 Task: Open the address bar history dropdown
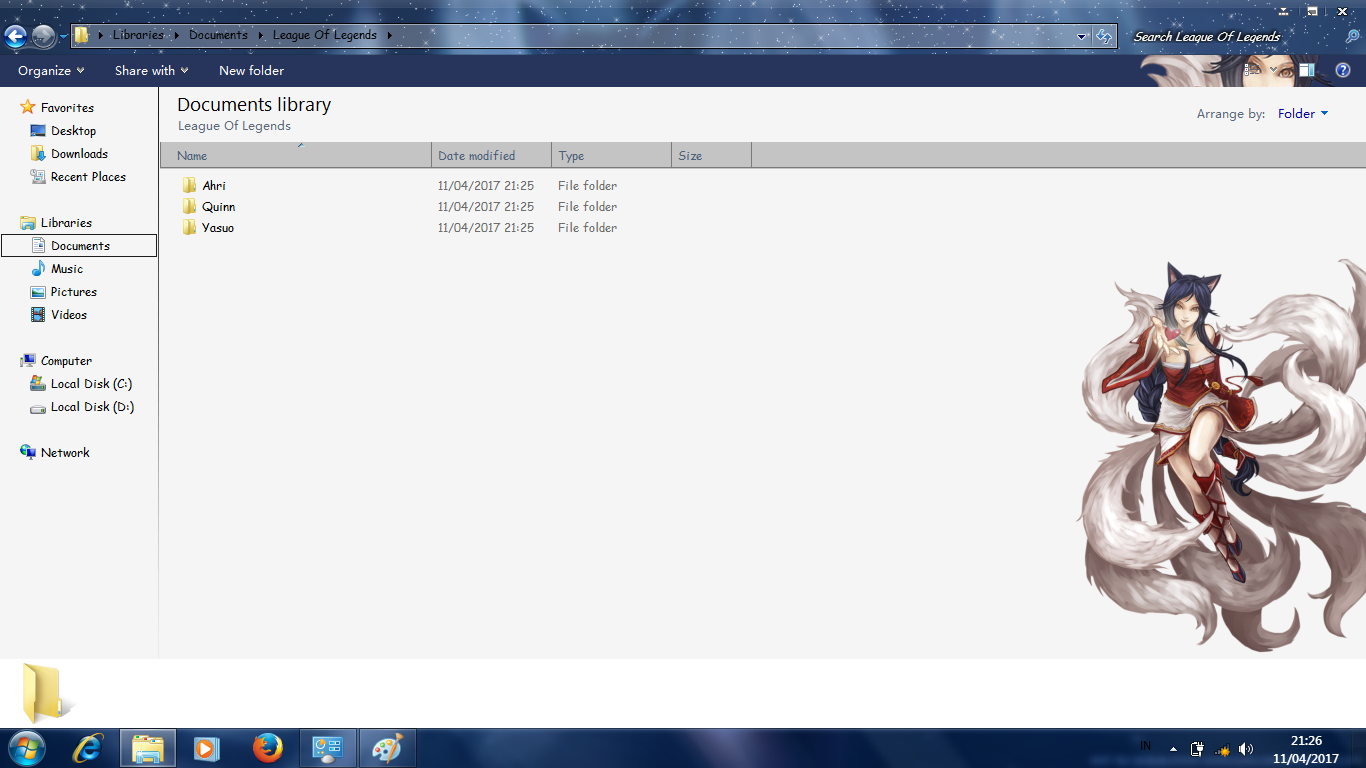click(1081, 36)
